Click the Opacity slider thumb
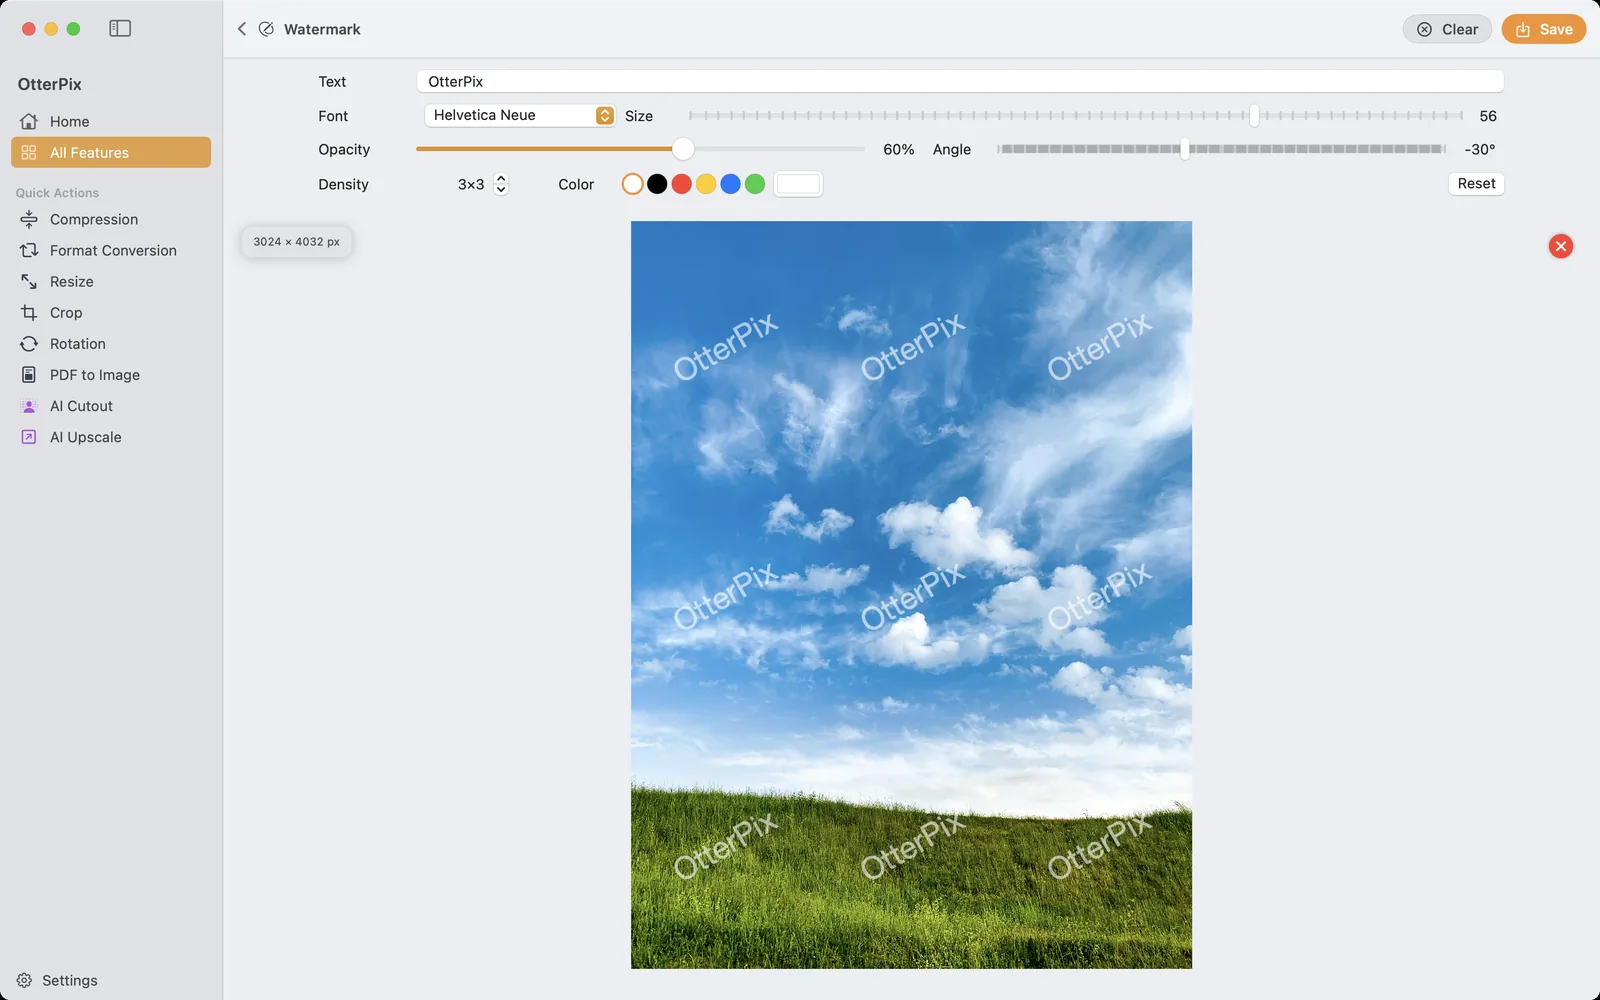The height and width of the screenshot is (1000, 1600). click(683, 149)
